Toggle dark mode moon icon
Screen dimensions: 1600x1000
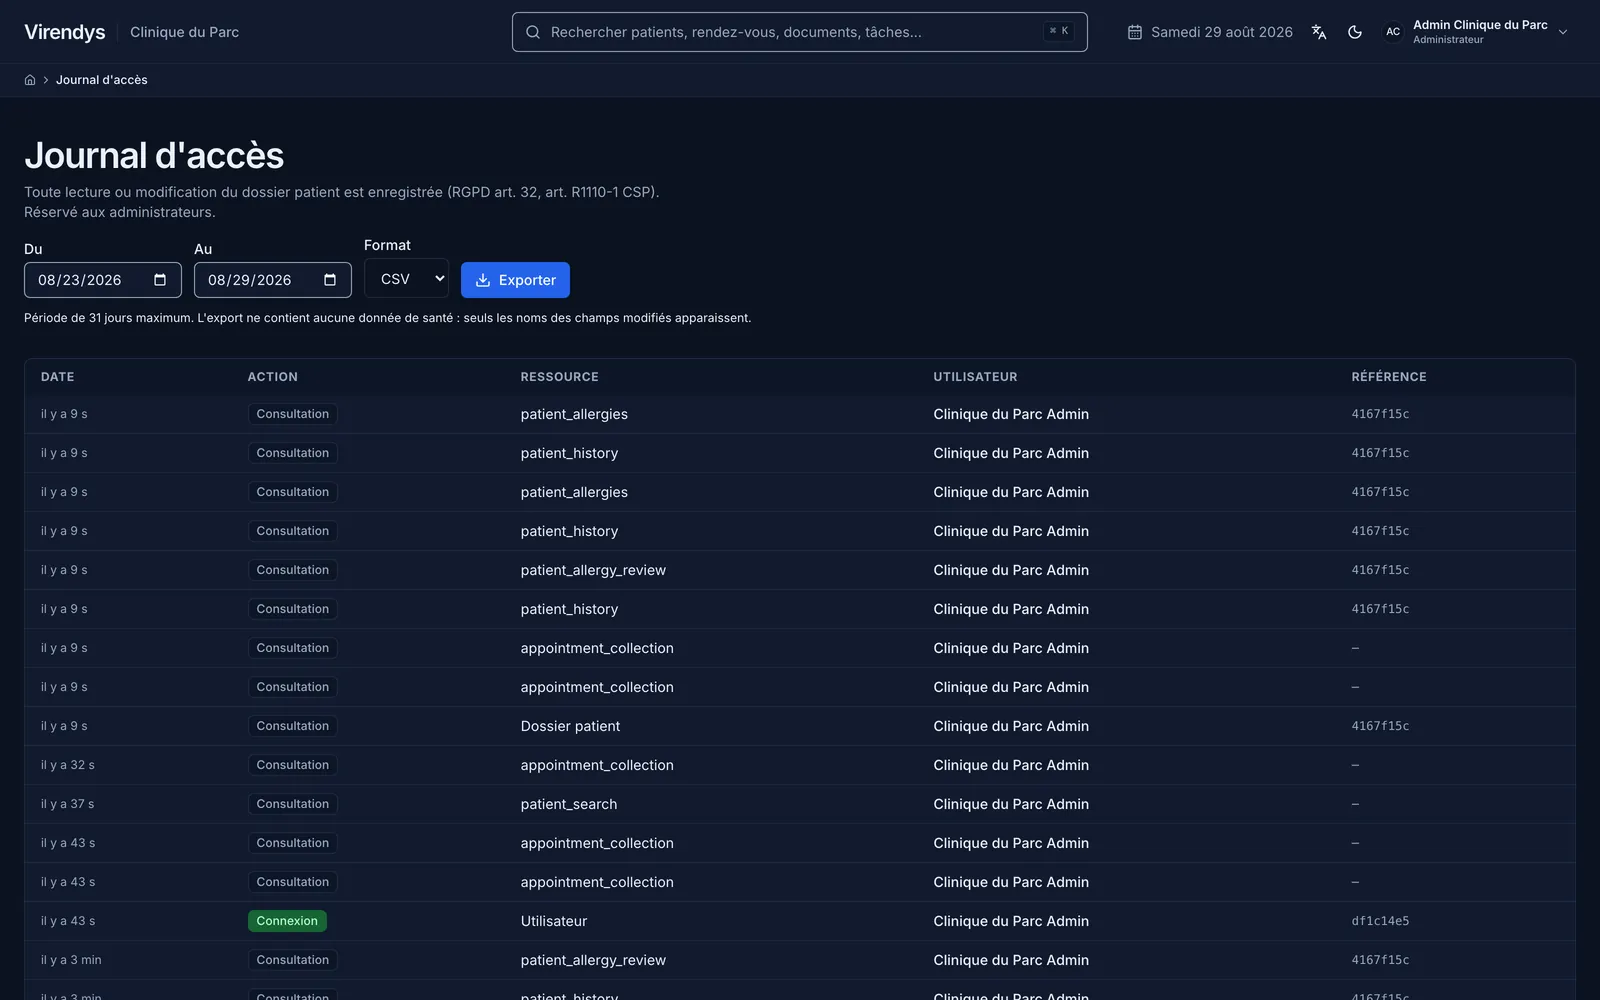coord(1355,32)
